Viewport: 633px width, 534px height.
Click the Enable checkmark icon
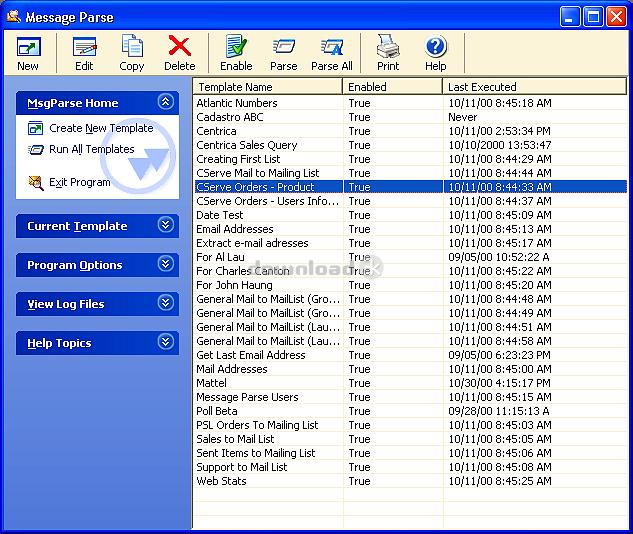coord(236,48)
